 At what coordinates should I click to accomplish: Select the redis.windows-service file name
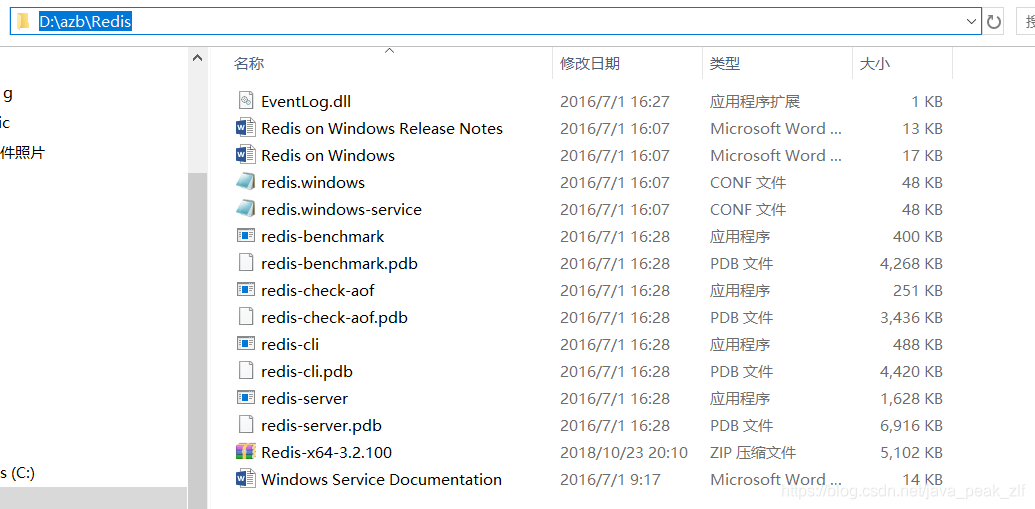[x=341, y=209]
